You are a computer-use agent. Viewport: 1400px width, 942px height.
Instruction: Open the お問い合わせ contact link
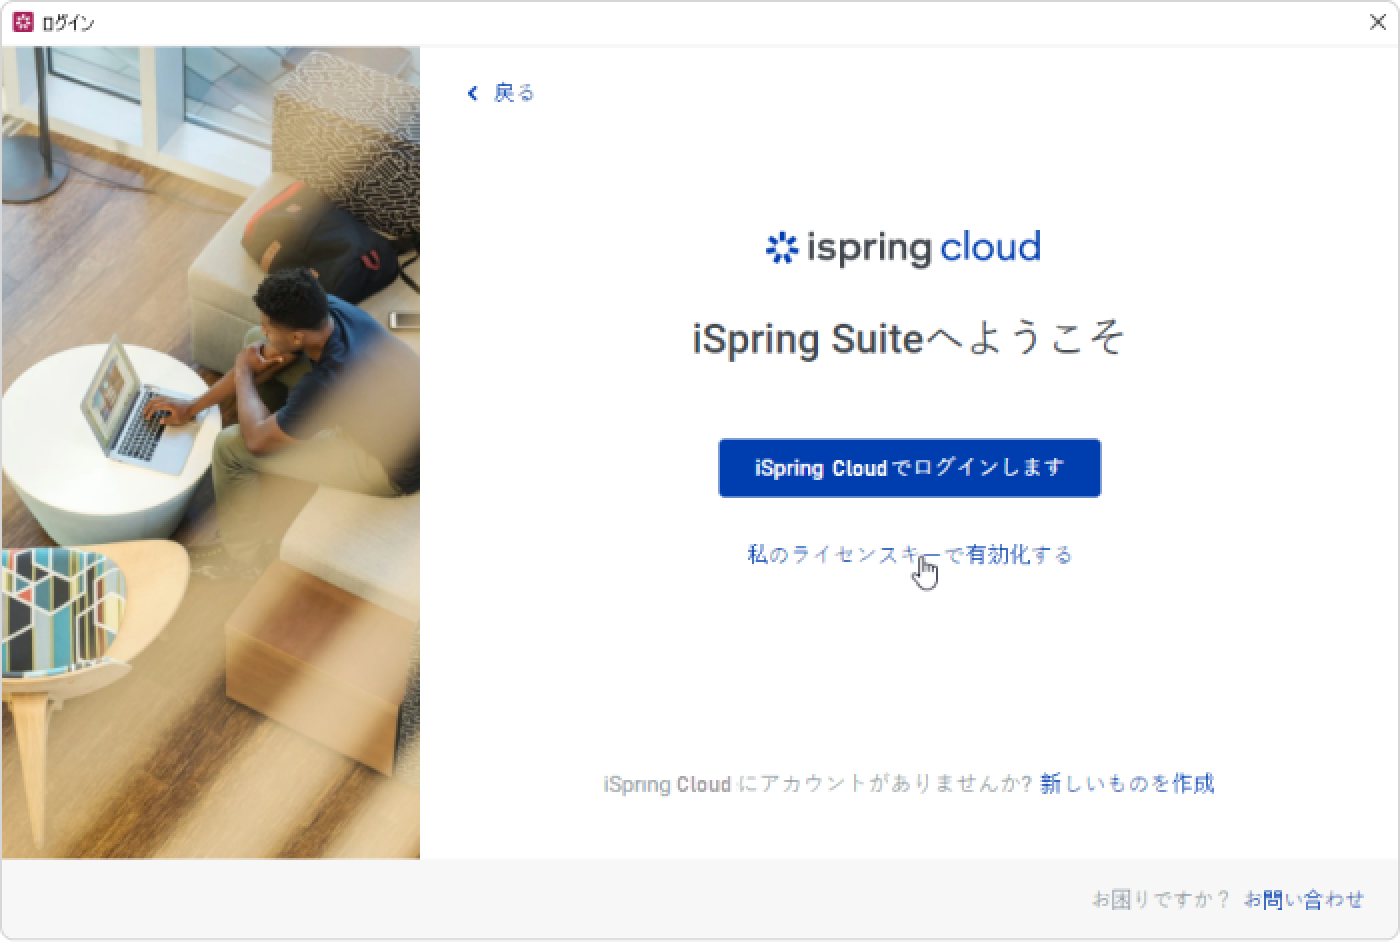[x=1303, y=899]
